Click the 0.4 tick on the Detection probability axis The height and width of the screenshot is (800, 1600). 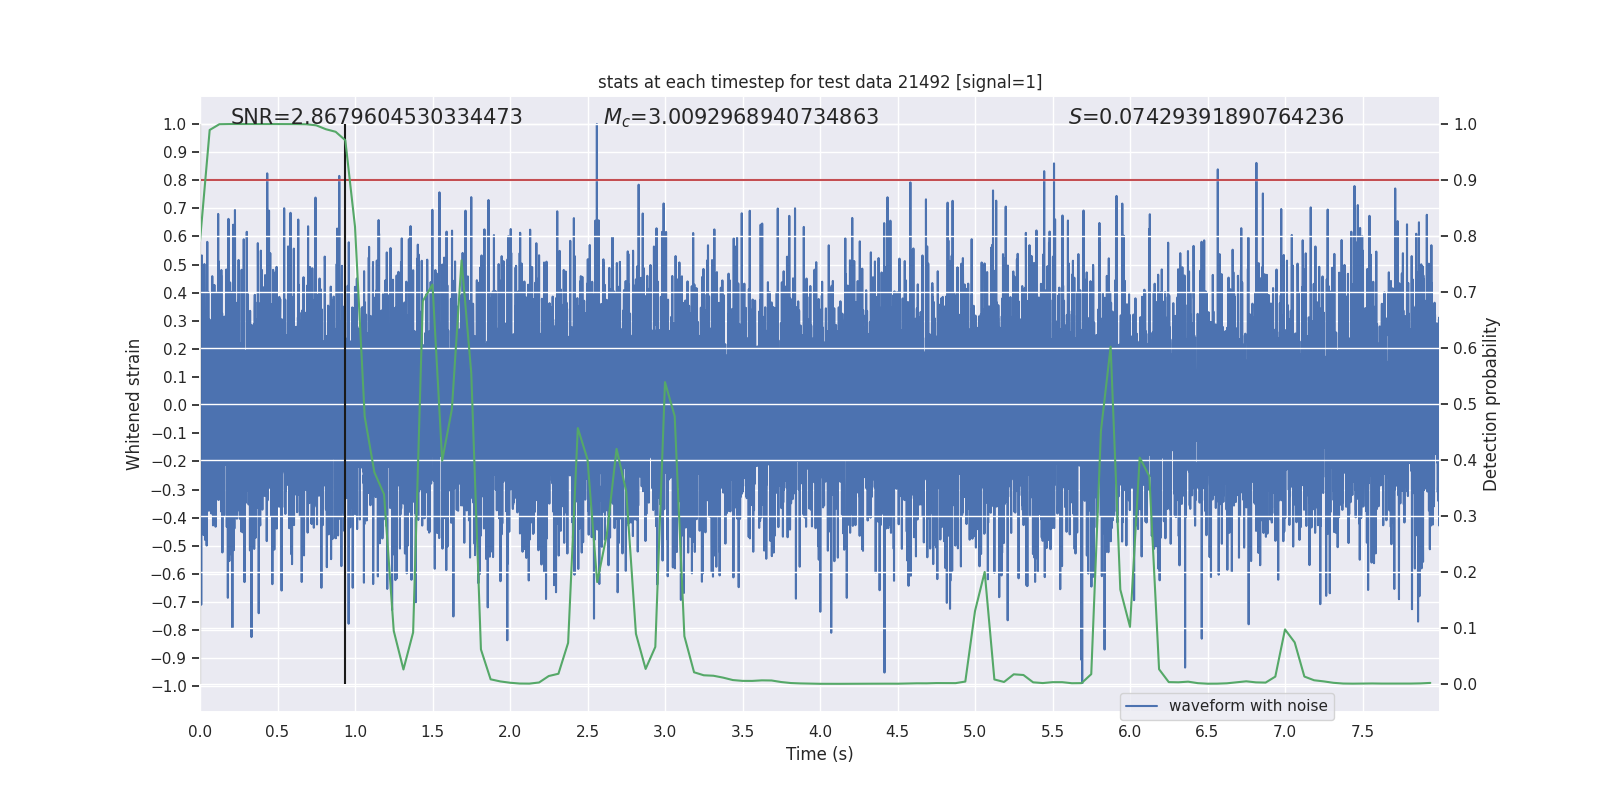point(1465,460)
